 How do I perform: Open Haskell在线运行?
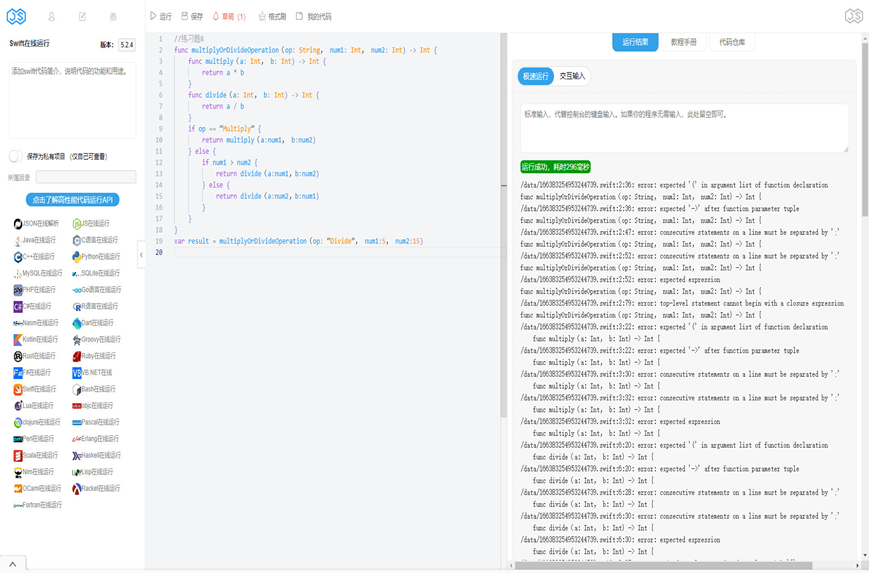[97, 456]
